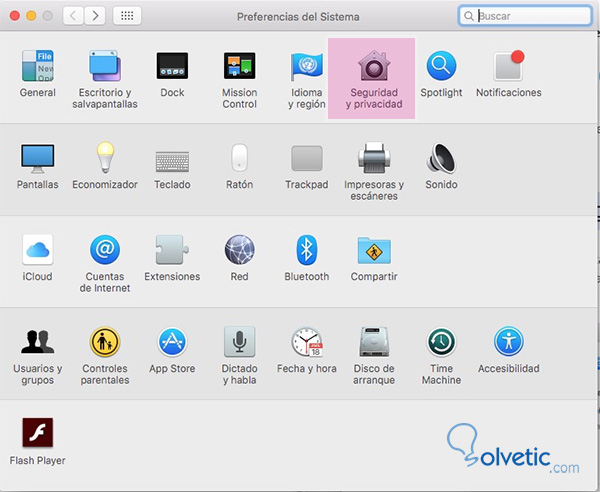600x492 pixels.
Task: Open Ratón mouse preferences
Action: [240, 157]
